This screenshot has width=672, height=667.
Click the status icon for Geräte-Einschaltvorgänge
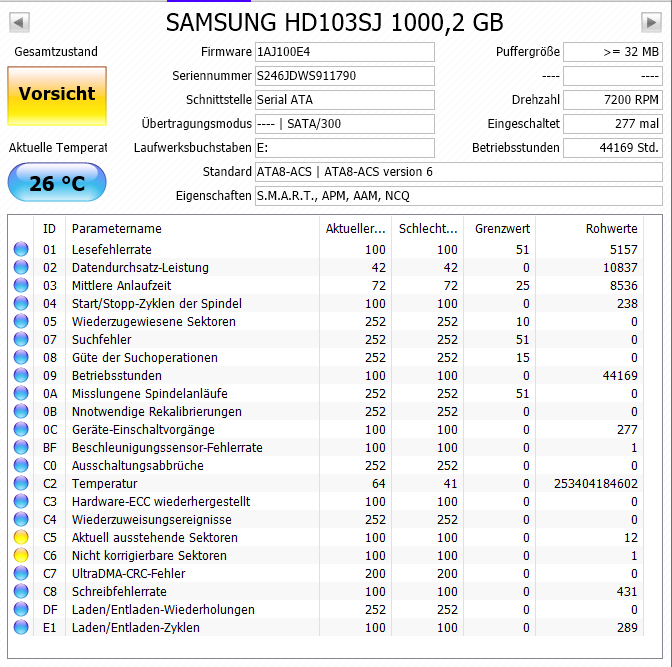tap(21, 429)
